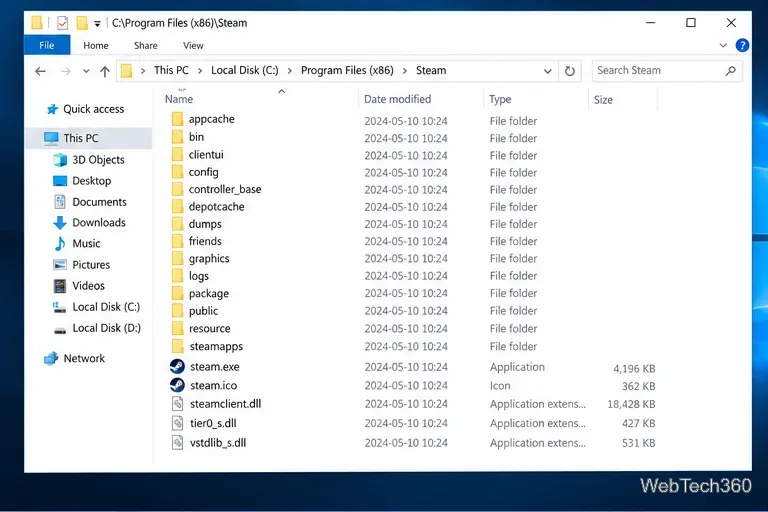Image resolution: width=768 pixels, height=512 pixels.
Task: Open Pictures in navigation pane
Action: point(81,265)
